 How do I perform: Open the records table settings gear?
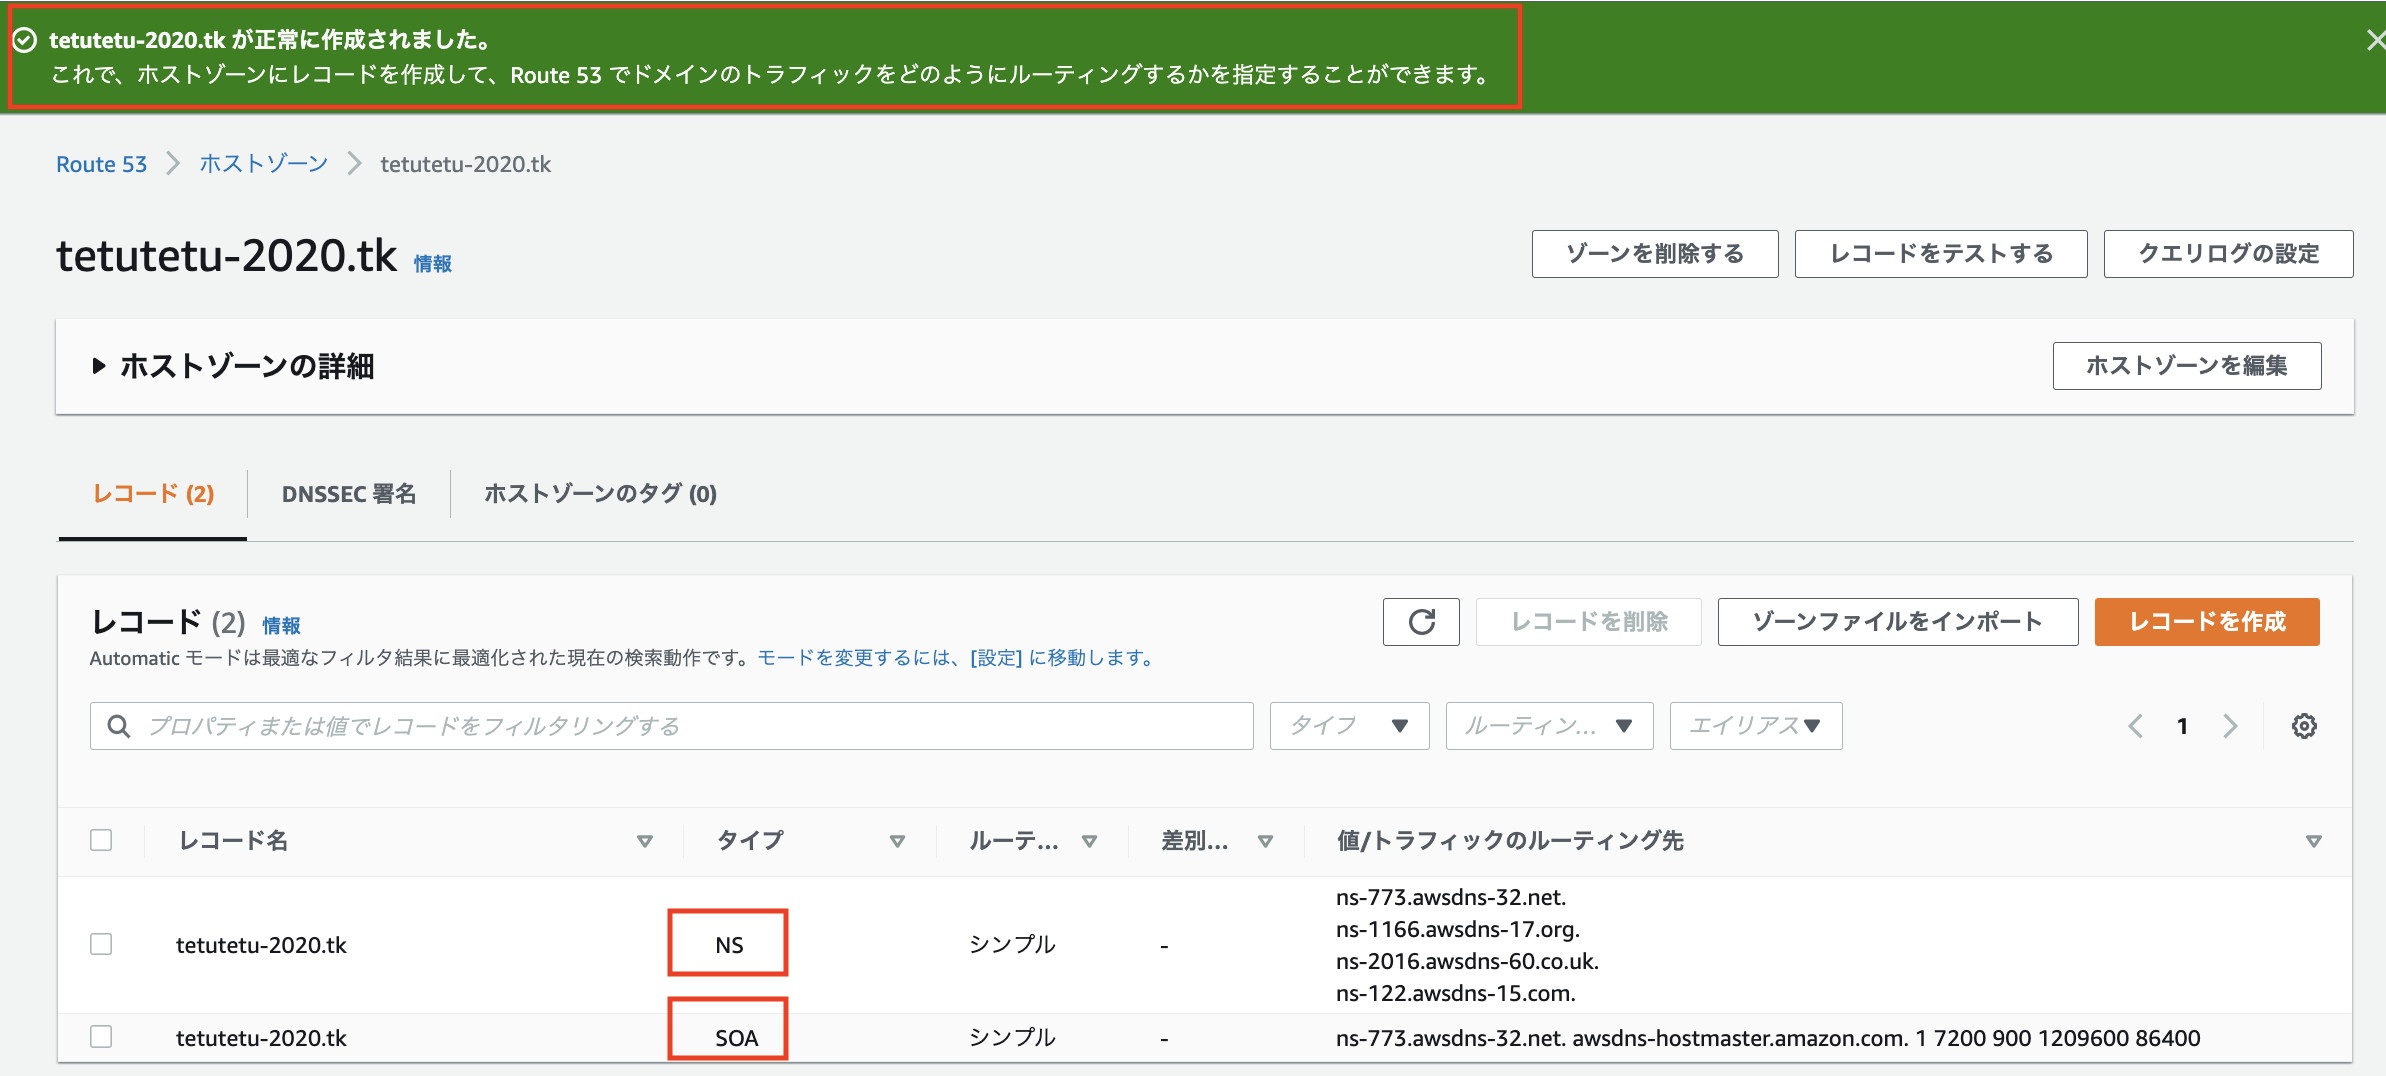pos(2304,726)
